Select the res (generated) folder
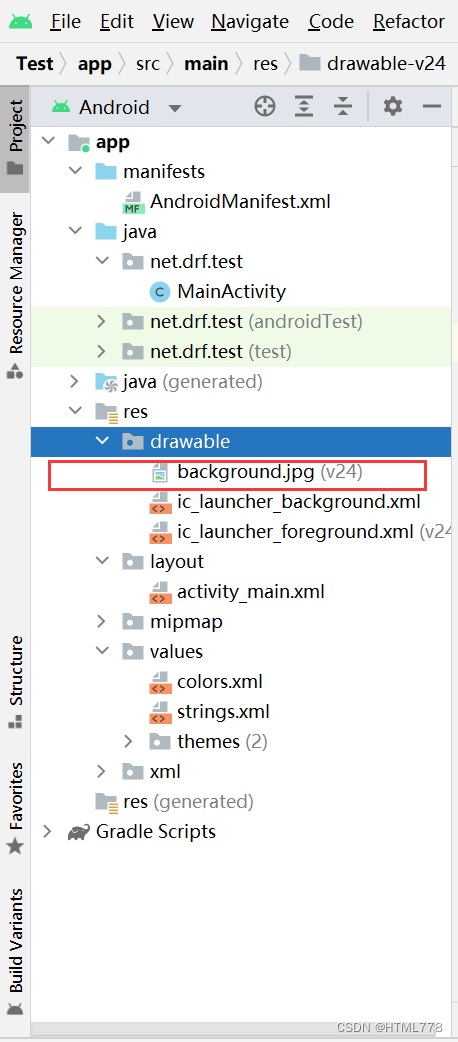 click(188, 802)
